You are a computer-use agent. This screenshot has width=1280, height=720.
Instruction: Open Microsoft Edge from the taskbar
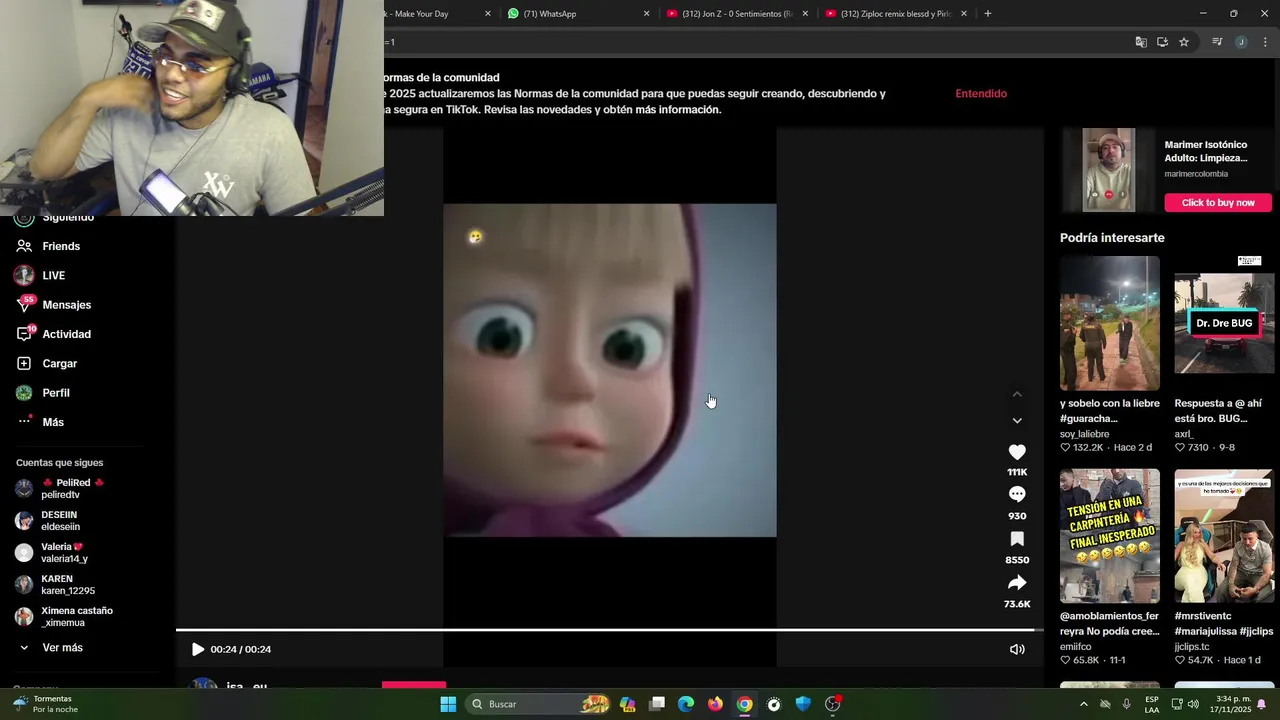tap(686, 704)
